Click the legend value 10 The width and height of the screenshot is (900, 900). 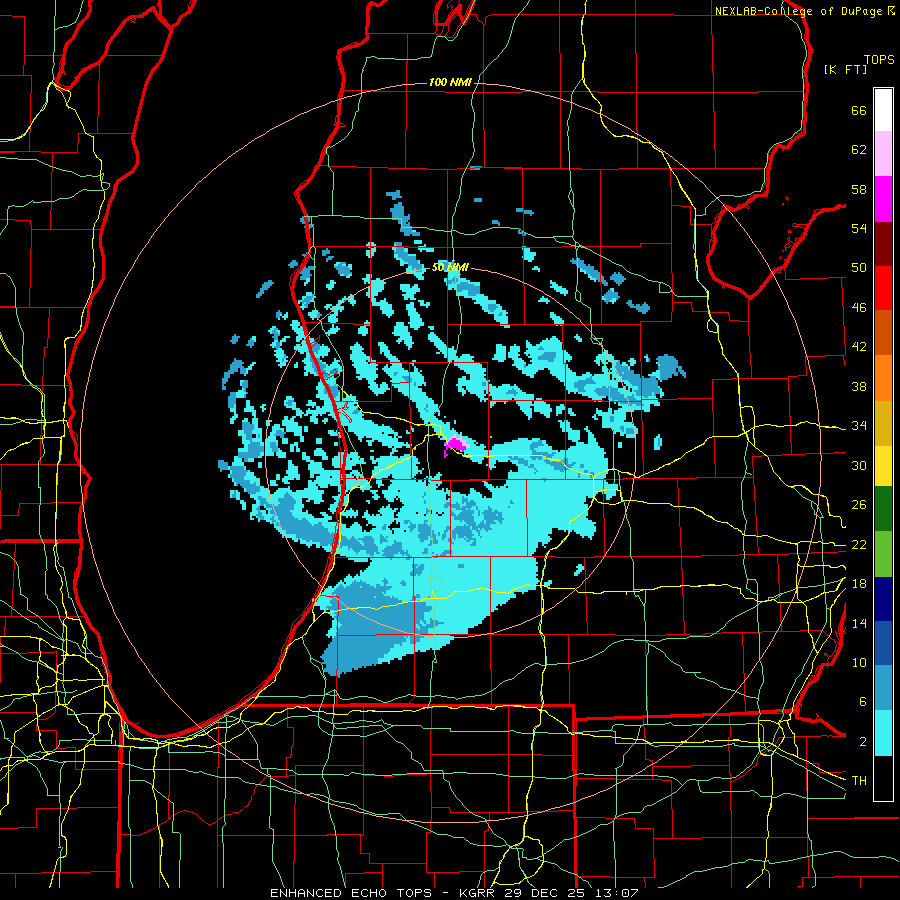pos(859,663)
